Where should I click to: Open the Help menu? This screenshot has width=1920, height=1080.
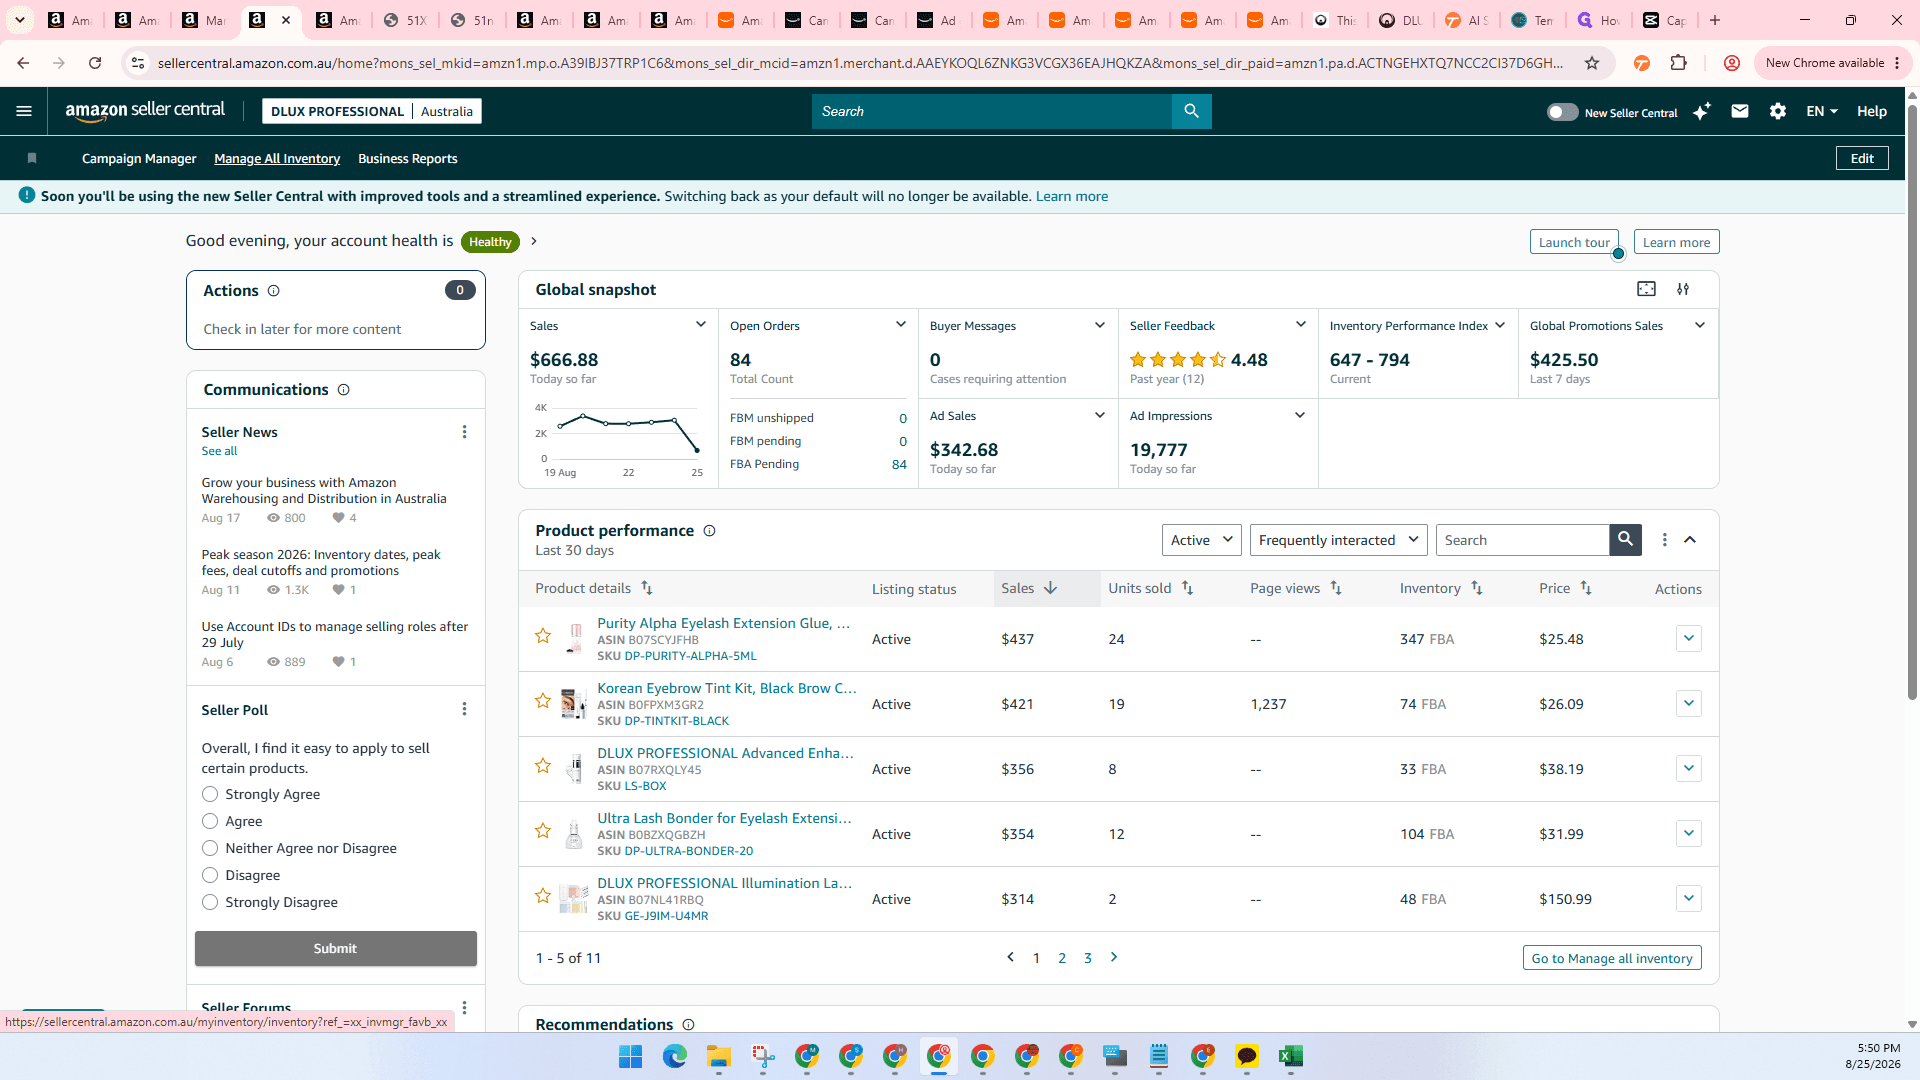coord(1872,111)
